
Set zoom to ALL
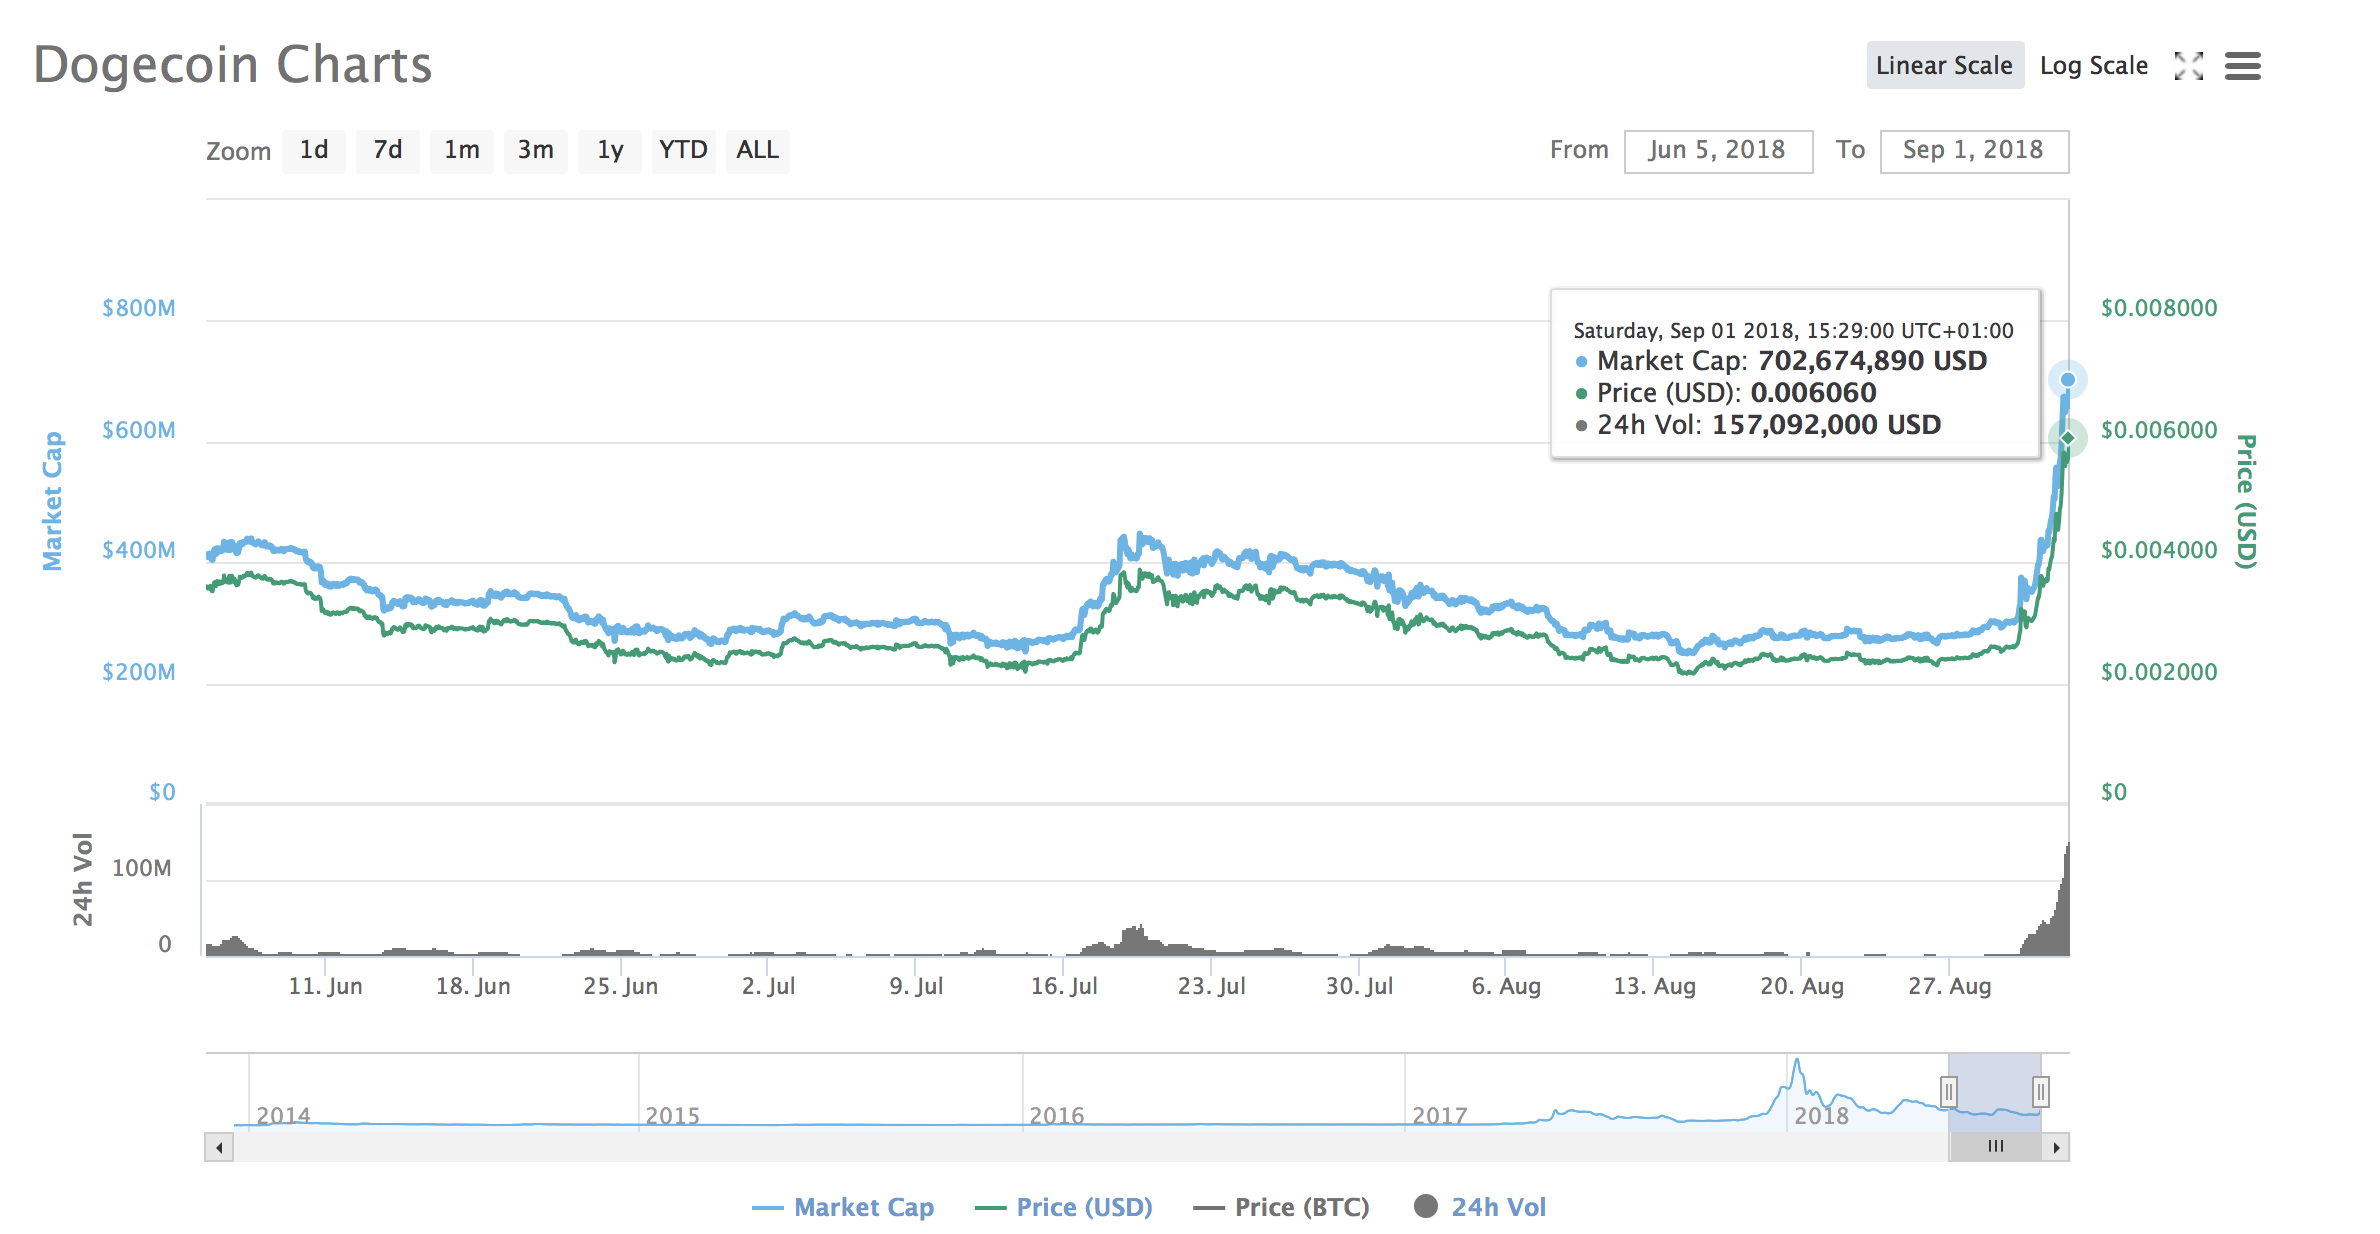(x=758, y=151)
